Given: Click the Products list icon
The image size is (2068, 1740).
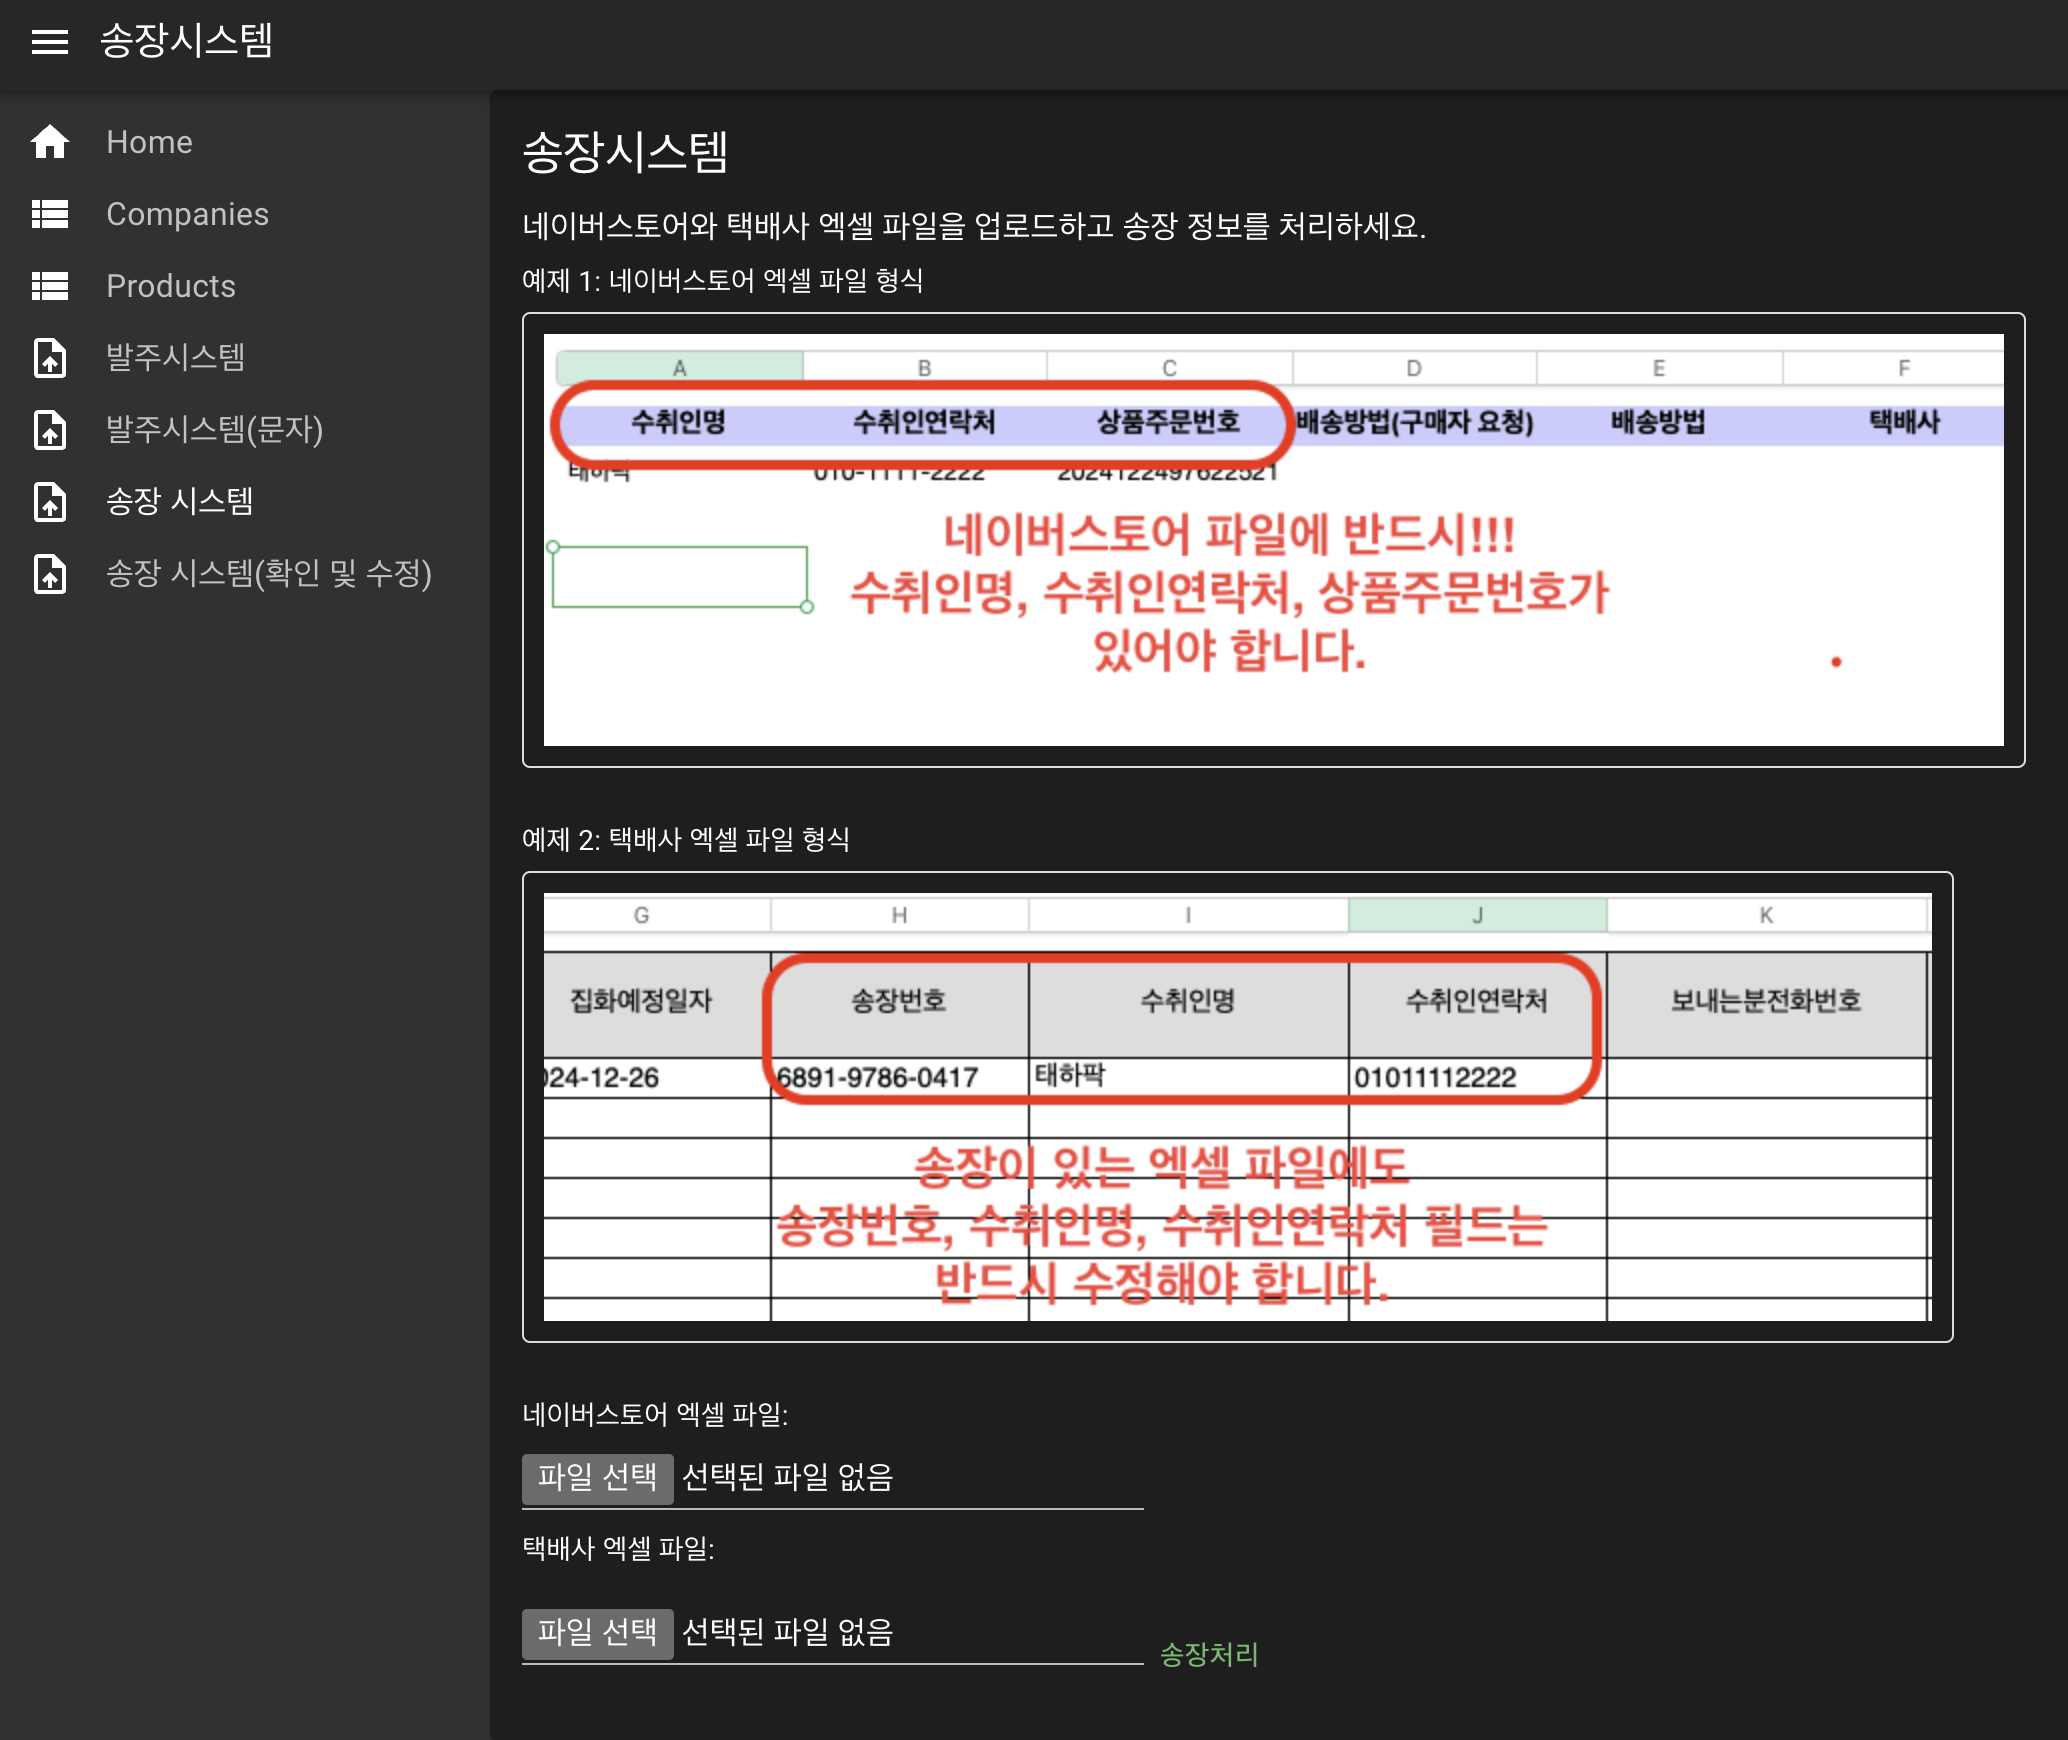Looking at the screenshot, I should point(49,286).
